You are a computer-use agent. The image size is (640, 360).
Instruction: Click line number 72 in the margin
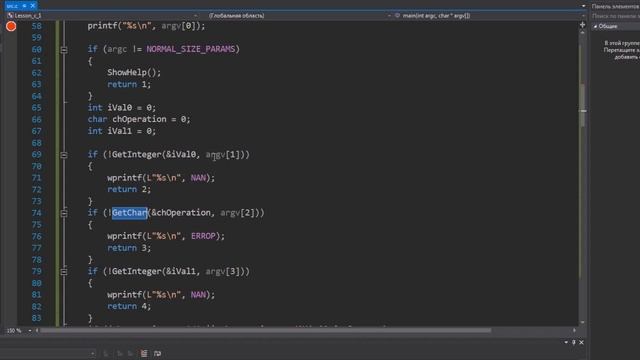pyautogui.click(x=36, y=190)
